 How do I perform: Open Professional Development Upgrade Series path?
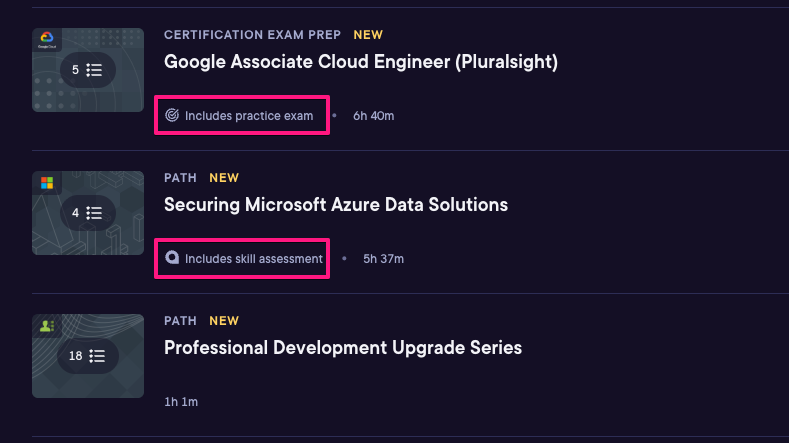pyautogui.click(x=343, y=348)
